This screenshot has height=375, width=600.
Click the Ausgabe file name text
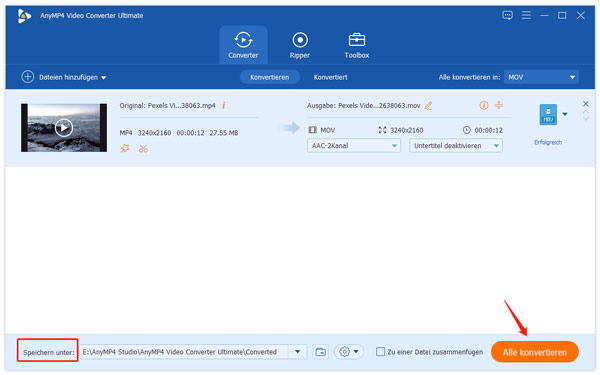pos(364,106)
